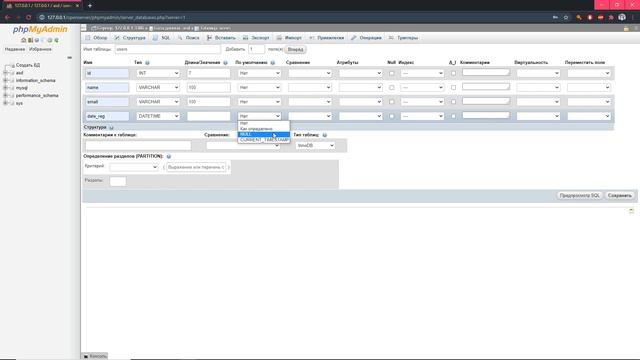The image size is (640, 360).
Task: Reload the browser page
Action: pyautogui.click(x=29, y=17)
